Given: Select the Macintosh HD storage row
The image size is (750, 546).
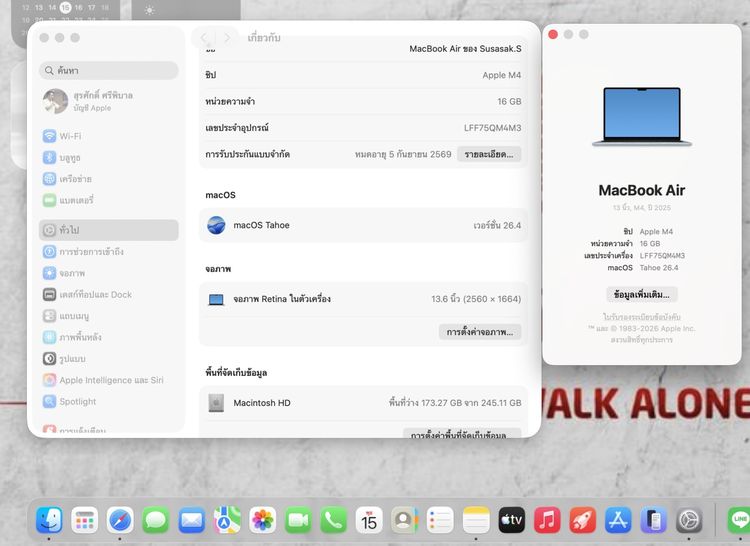Looking at the screenshot, I should tap(364, 403).
